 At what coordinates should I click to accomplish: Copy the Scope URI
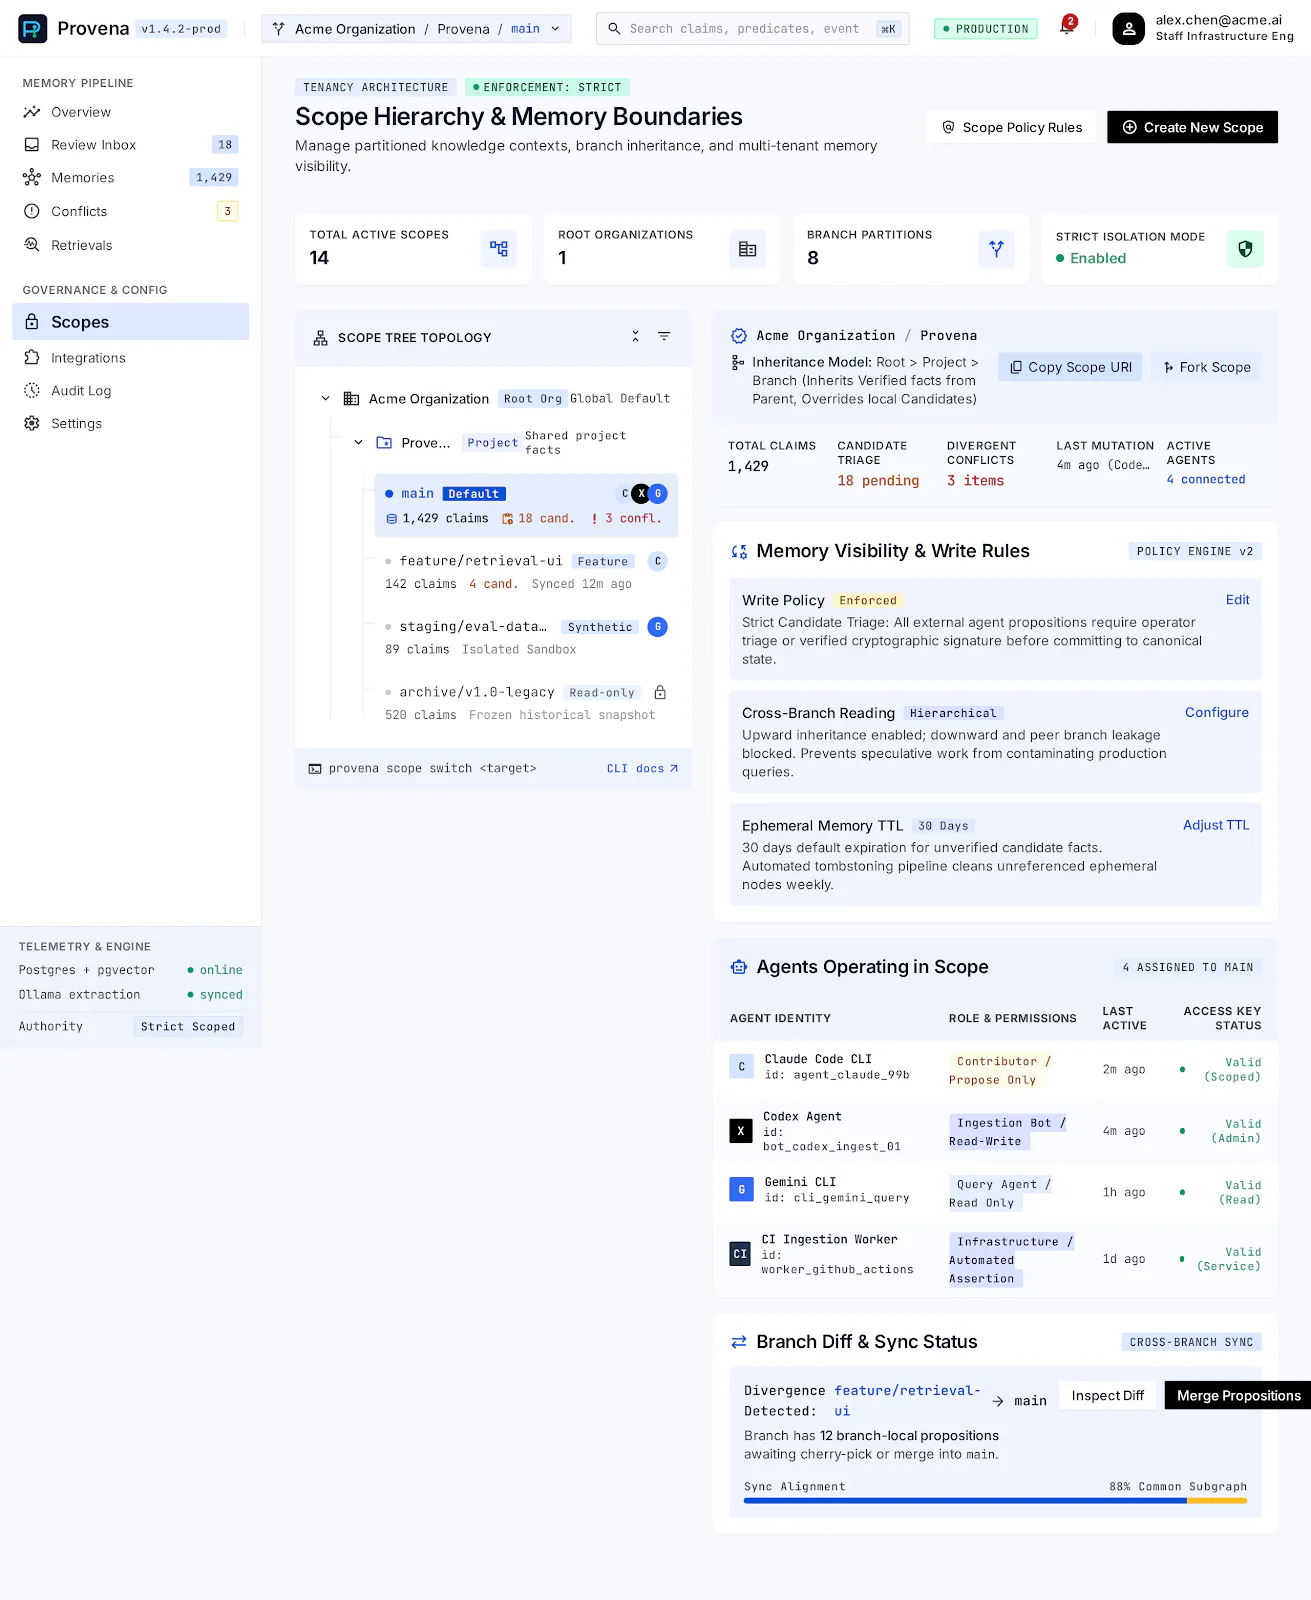coord(1070,367)
